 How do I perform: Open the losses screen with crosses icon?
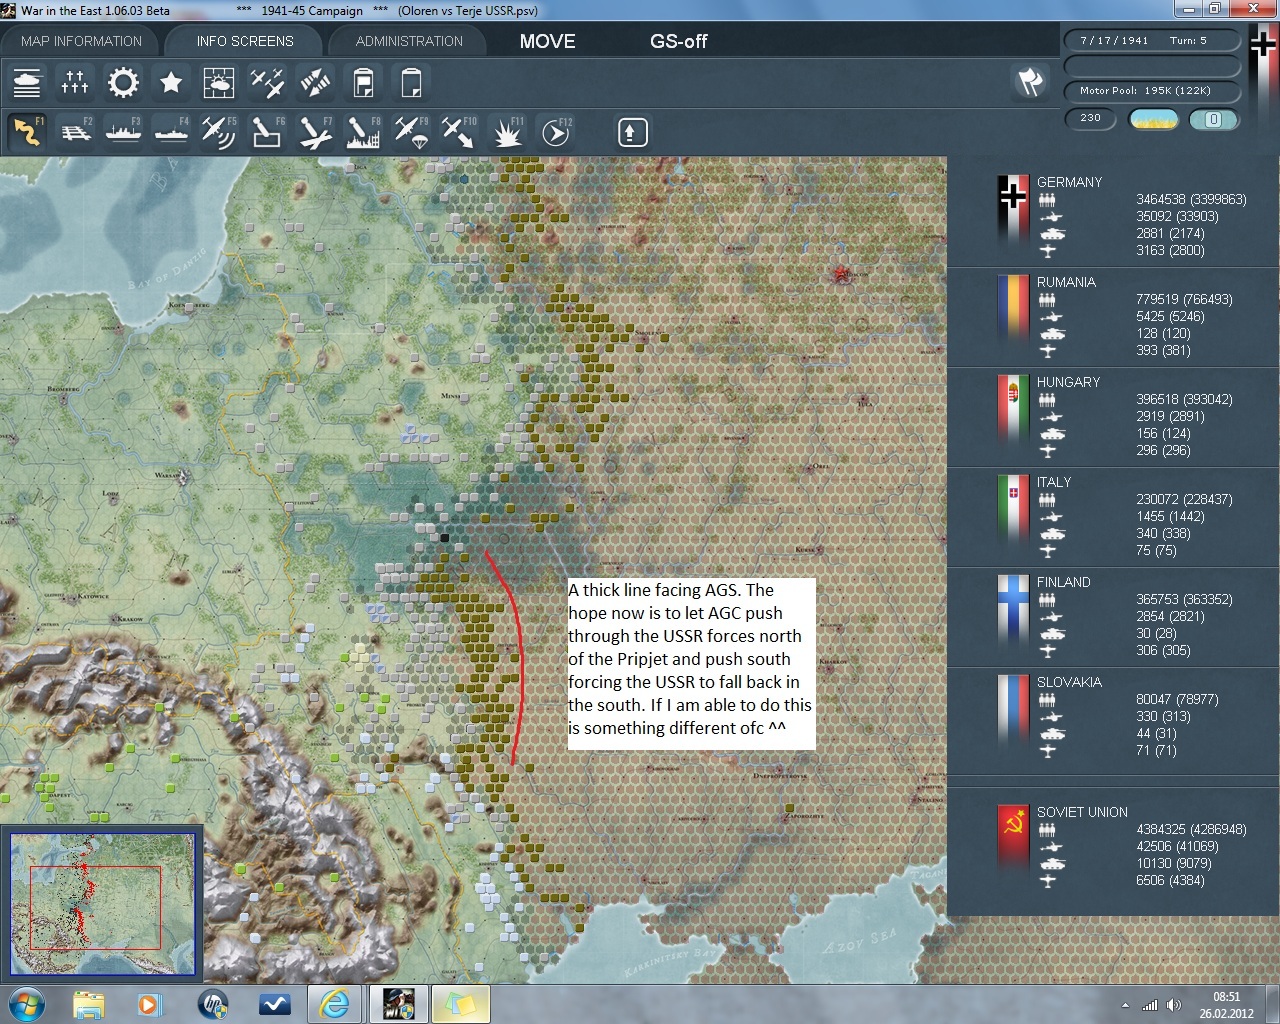point(75,83)
